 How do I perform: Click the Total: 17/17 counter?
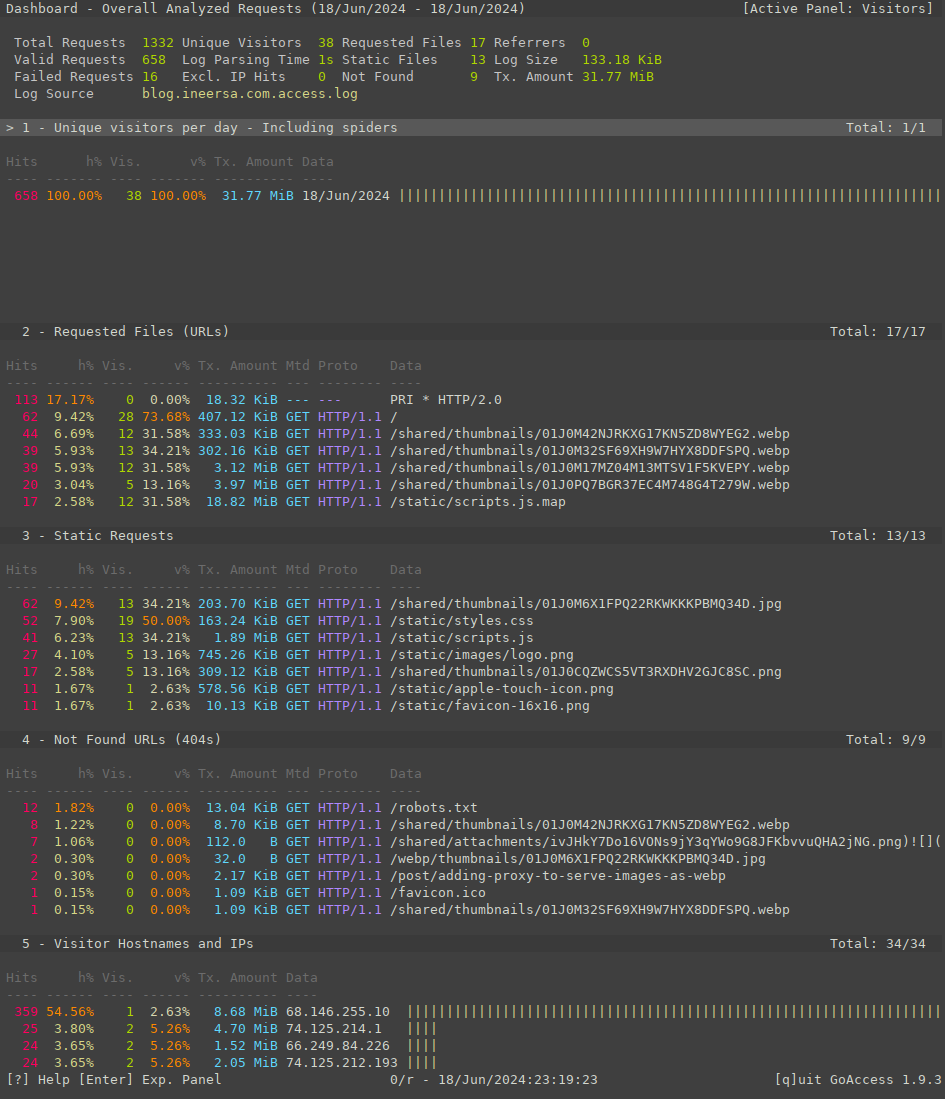[878, 332]
